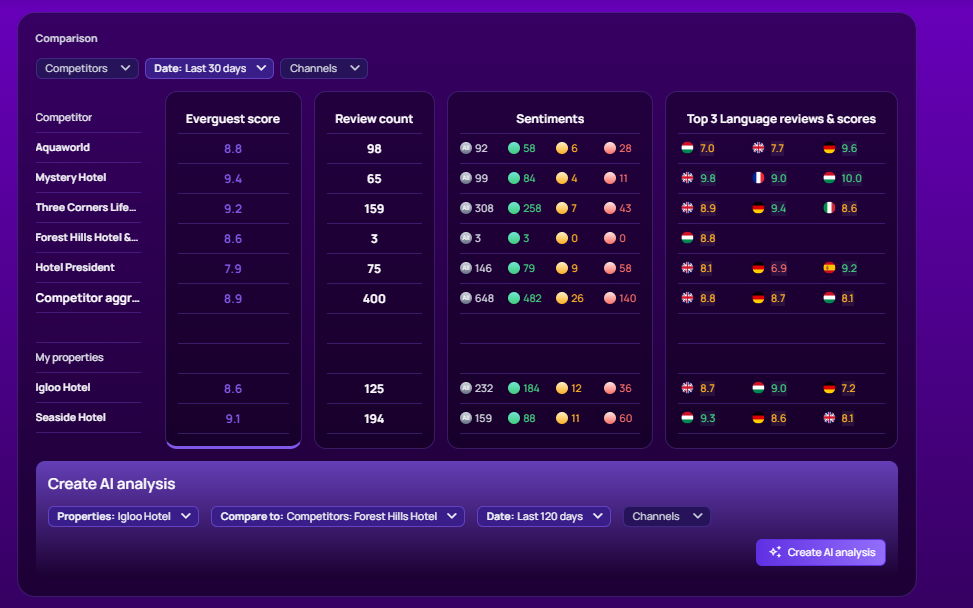
Task: Open the Date: Last 30 days dropdown
Action: [x=209, y=68]
